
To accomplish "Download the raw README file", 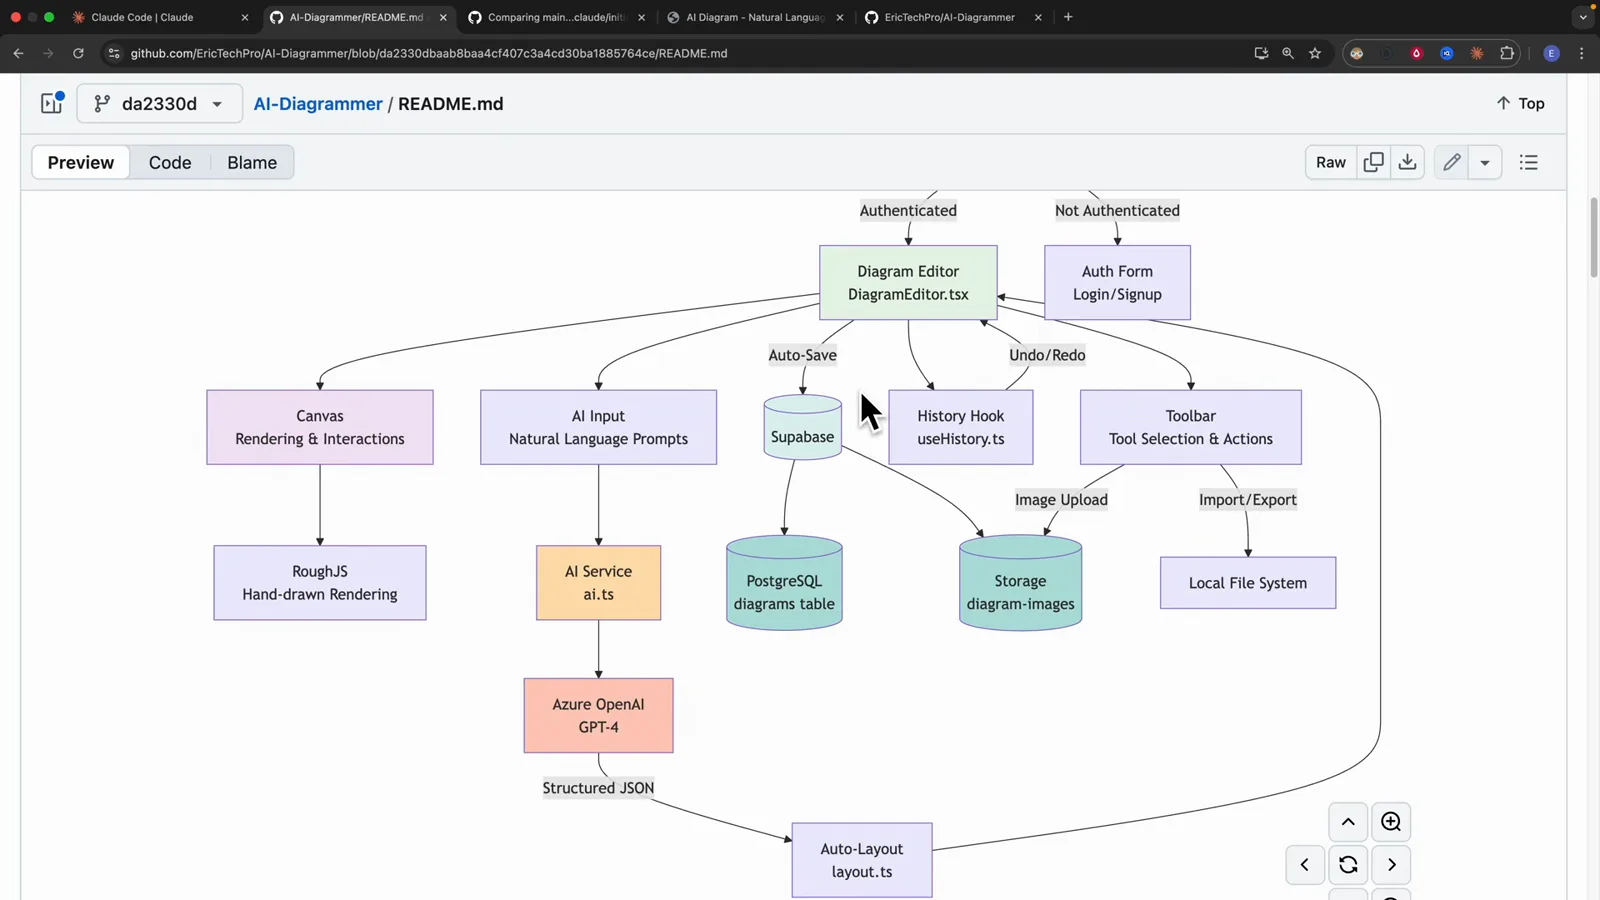I will (x=1407, y=162).
